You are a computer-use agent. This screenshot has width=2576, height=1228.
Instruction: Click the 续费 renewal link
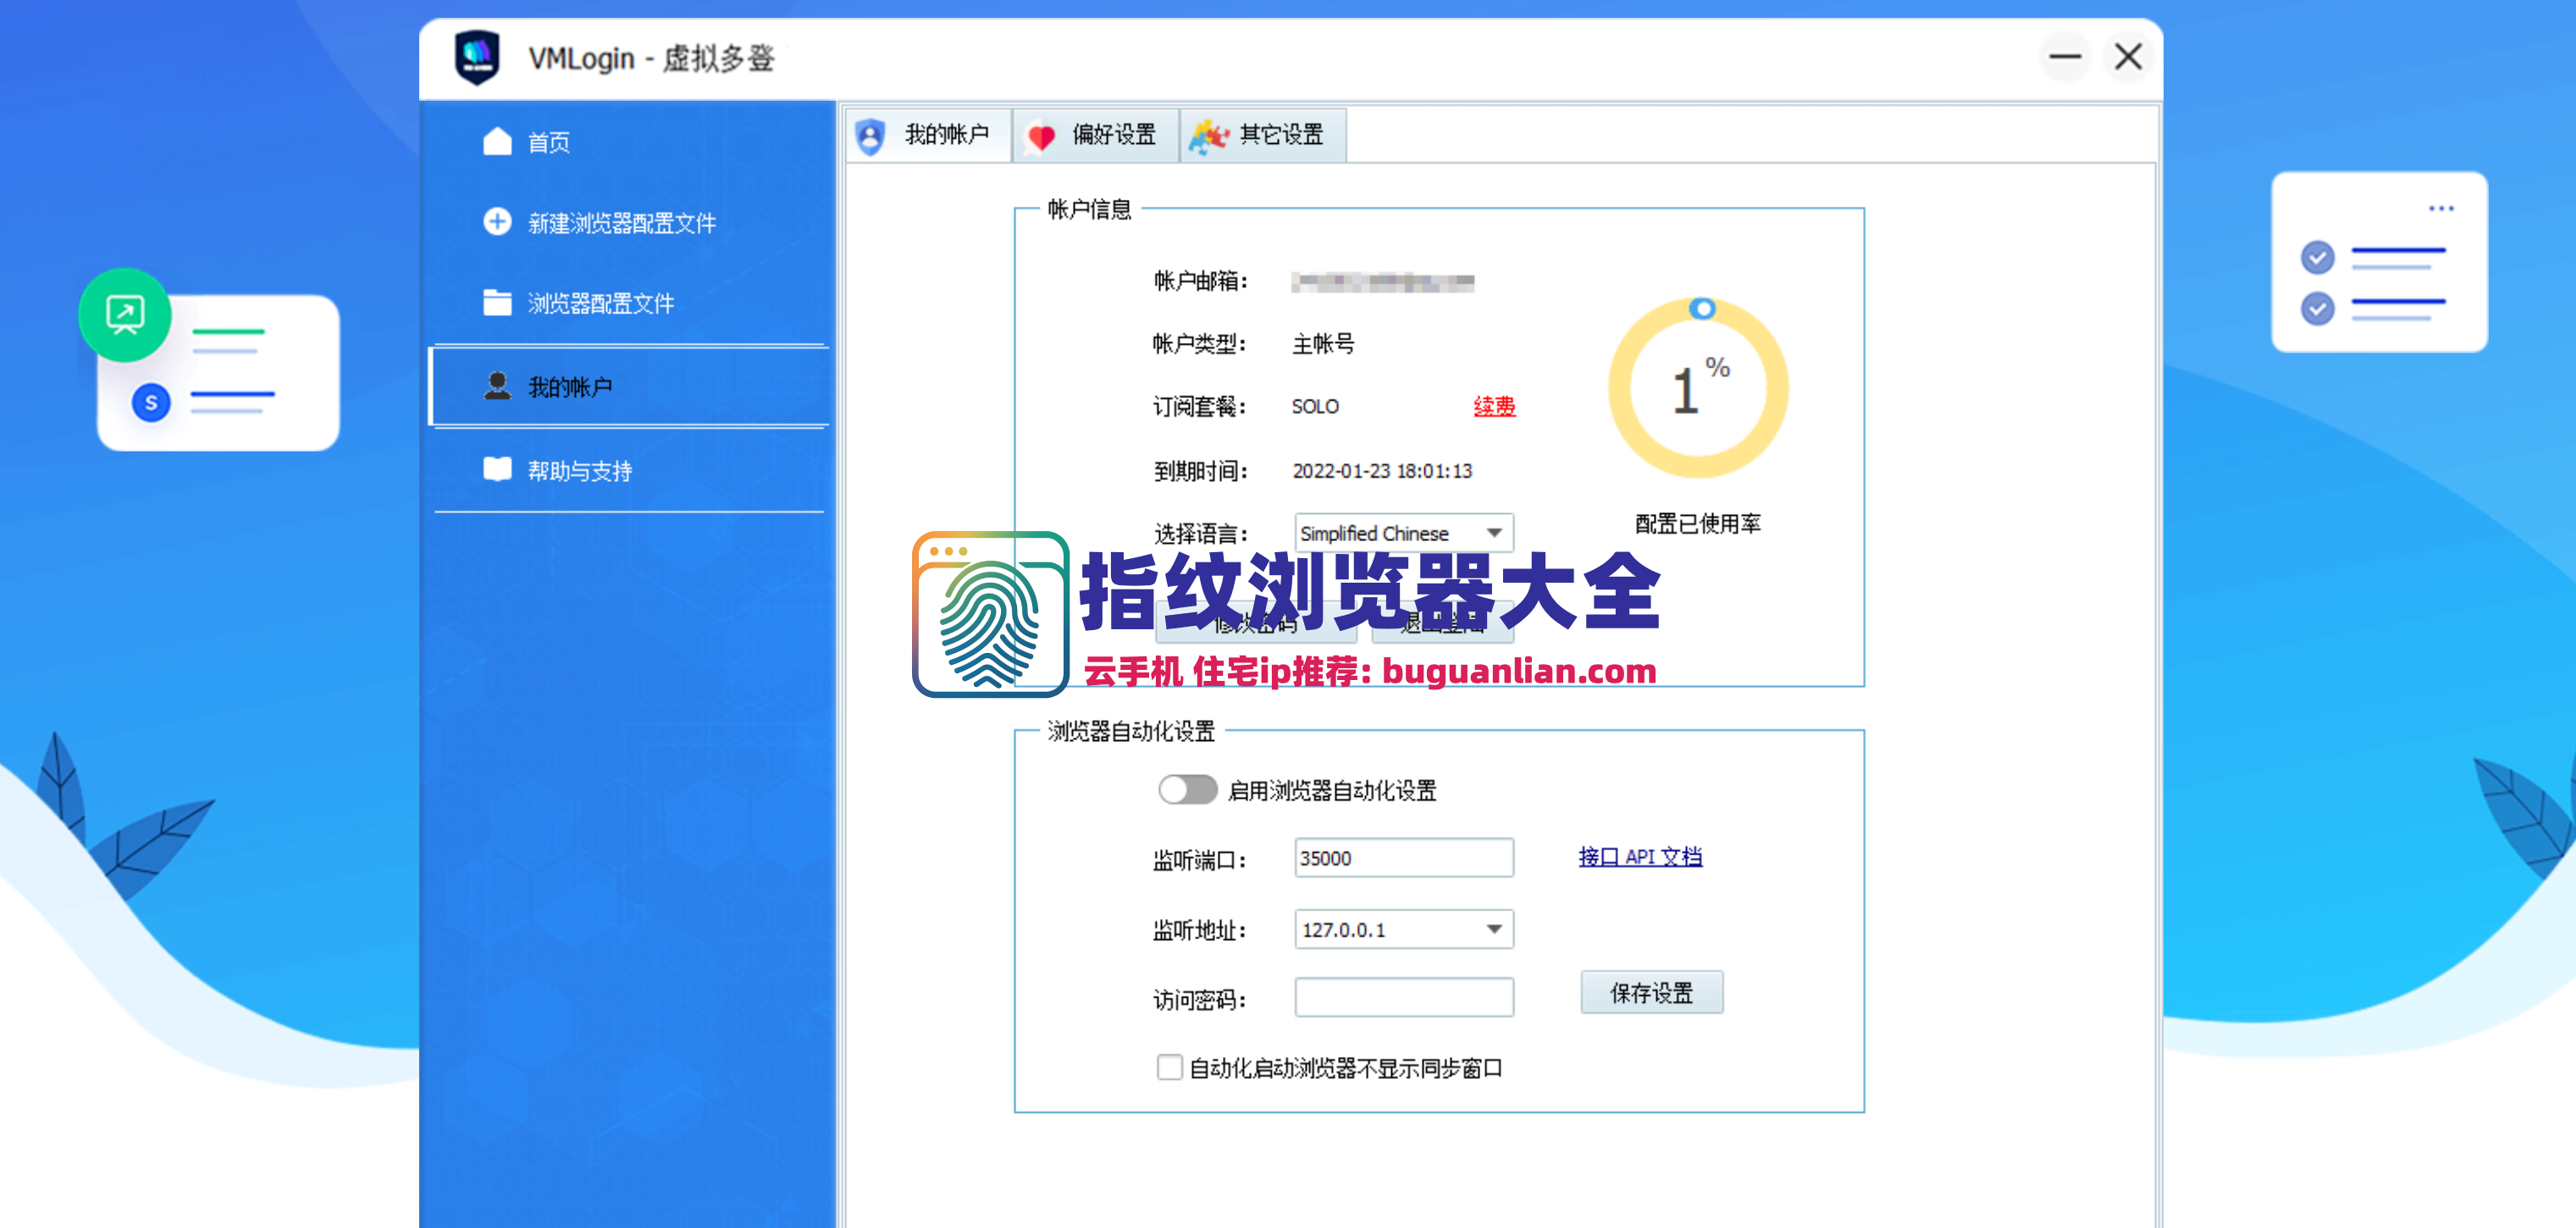click(x=1493, y=406)
